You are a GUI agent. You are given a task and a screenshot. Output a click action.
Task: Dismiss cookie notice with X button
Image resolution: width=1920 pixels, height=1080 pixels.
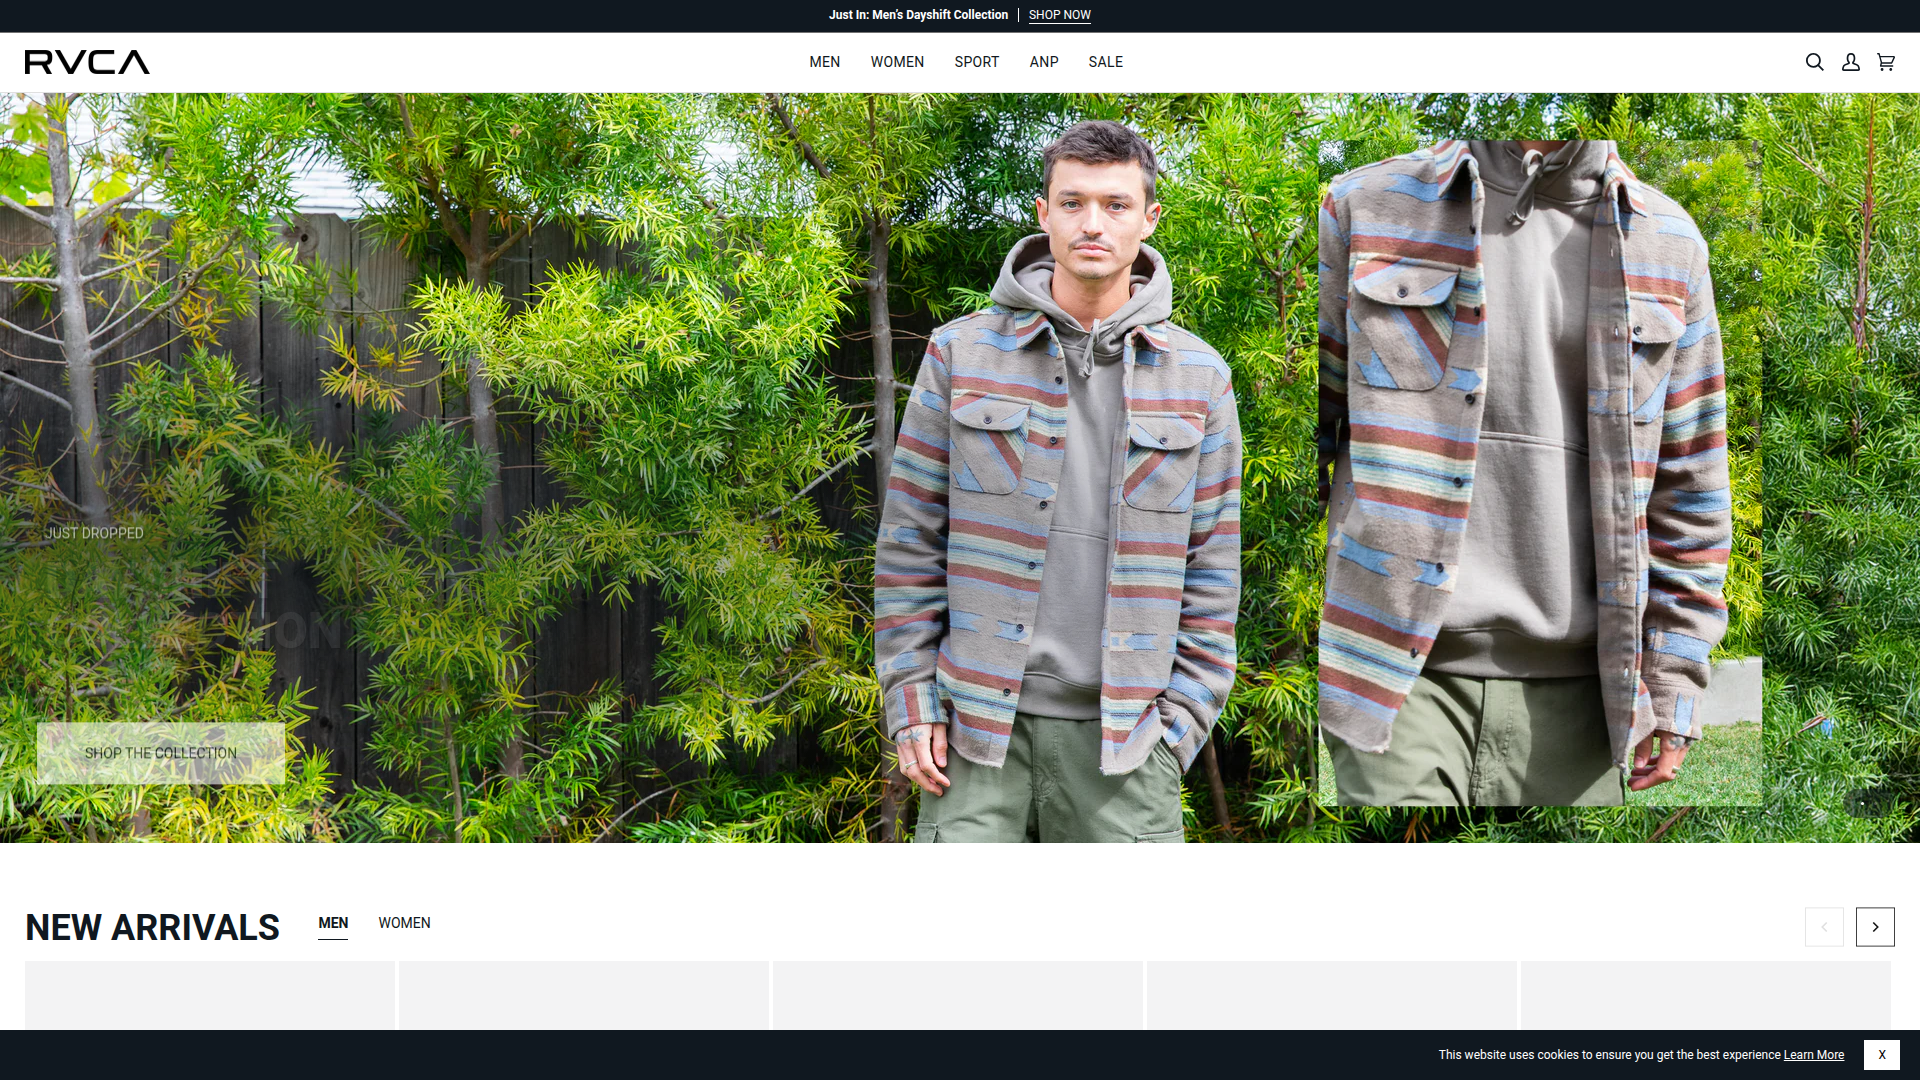coord(1881,1054)
